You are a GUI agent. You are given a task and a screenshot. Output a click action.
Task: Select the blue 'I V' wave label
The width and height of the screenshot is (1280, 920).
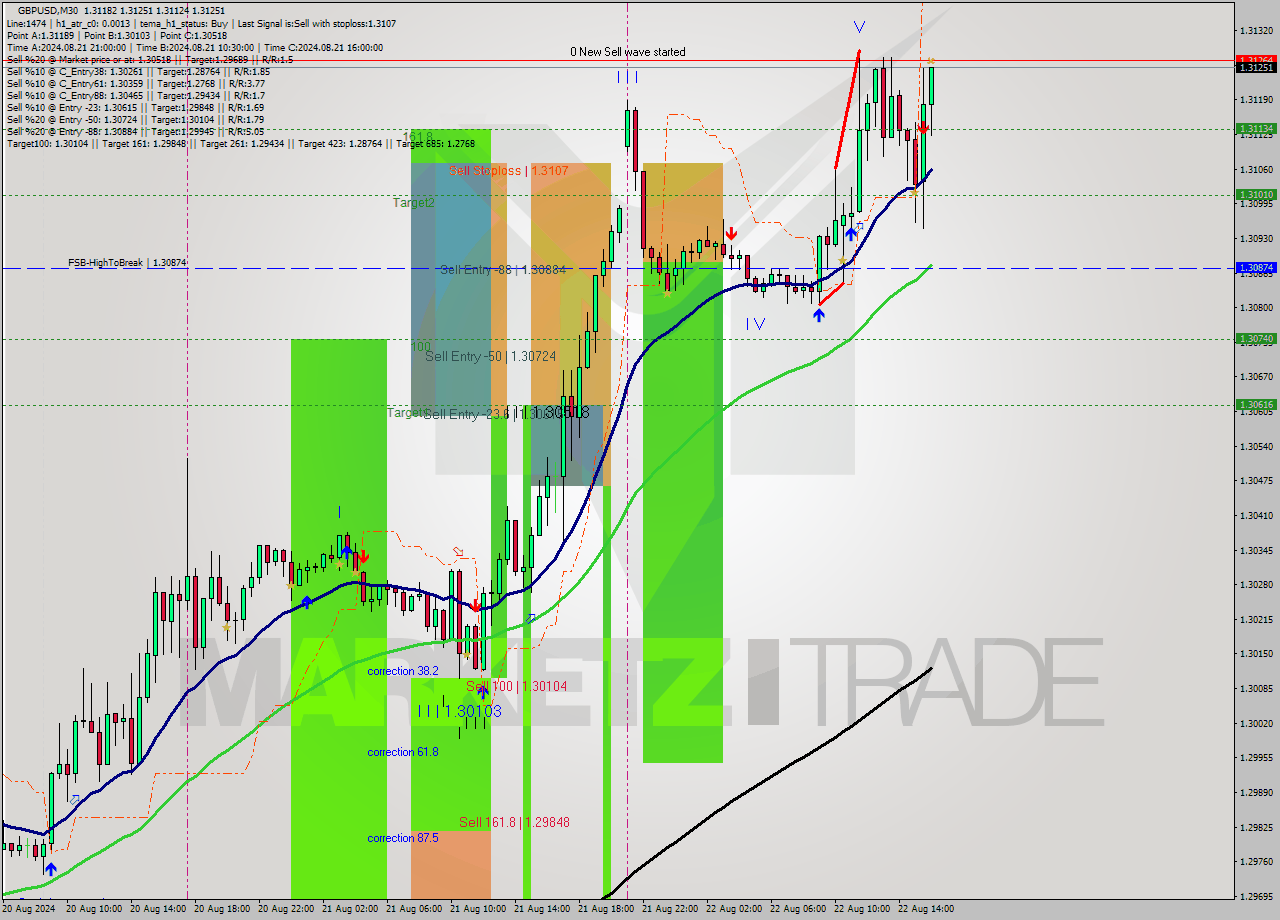pos(755,324)
